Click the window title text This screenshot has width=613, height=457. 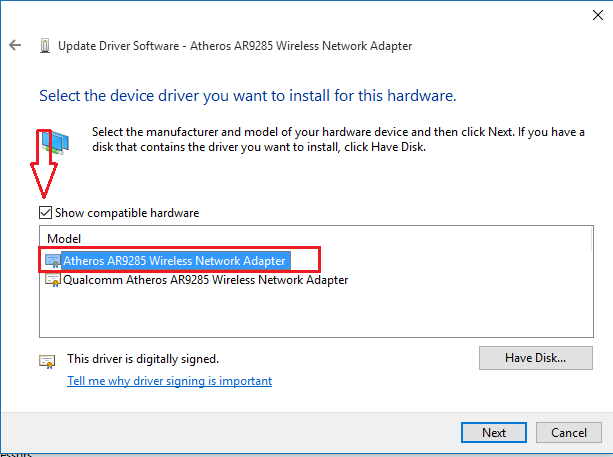[235, 46]
